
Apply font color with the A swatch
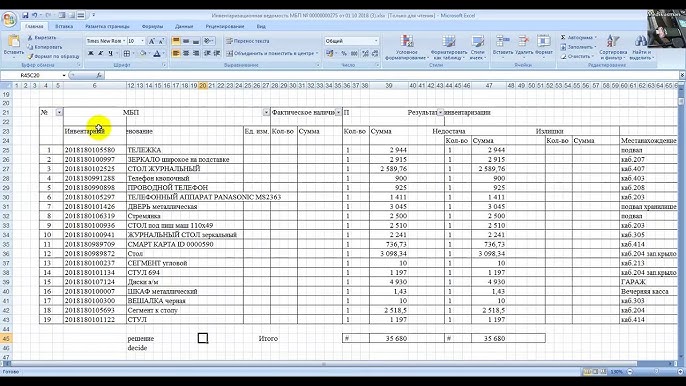(x=157, y=53)
